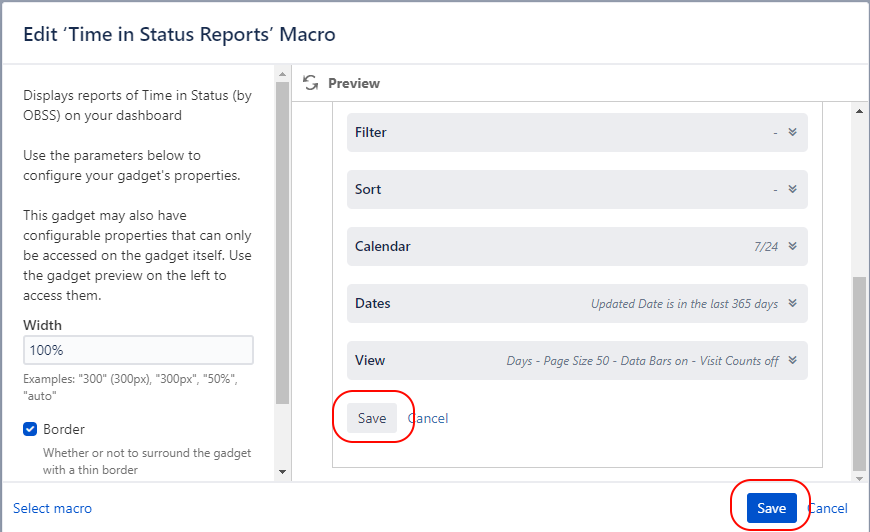Click the Preview refresh icon
Image resolution: width=870 pixels, height=532 pixels.
point(311,84)
